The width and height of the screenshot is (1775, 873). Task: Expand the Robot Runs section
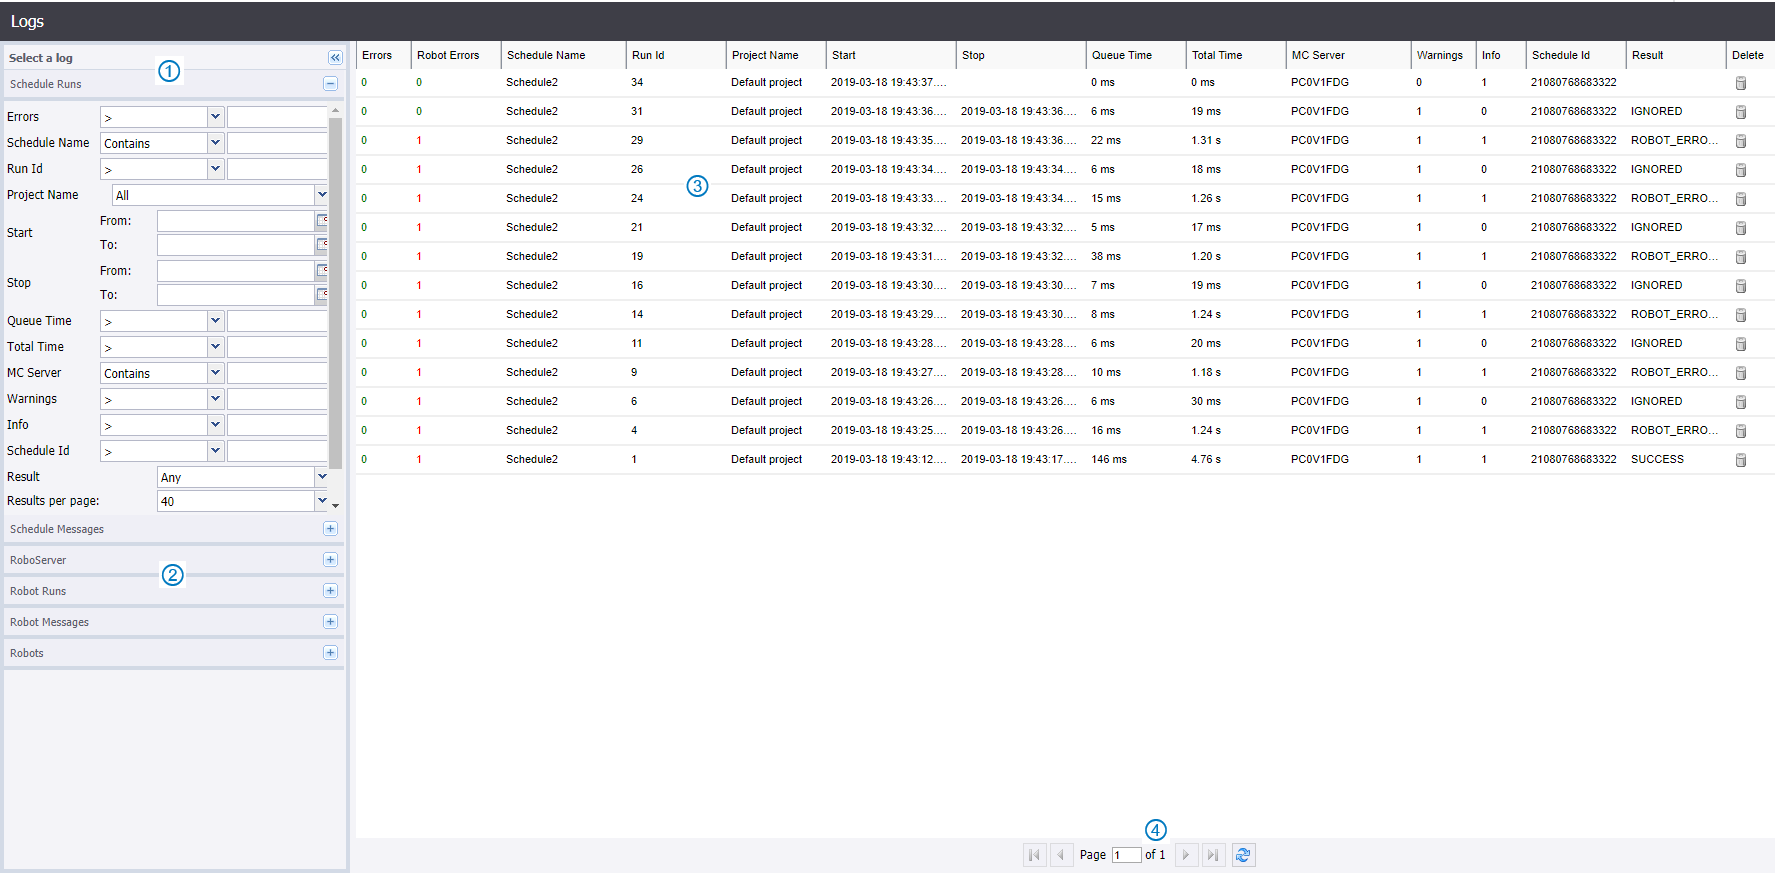coord(330,591)
